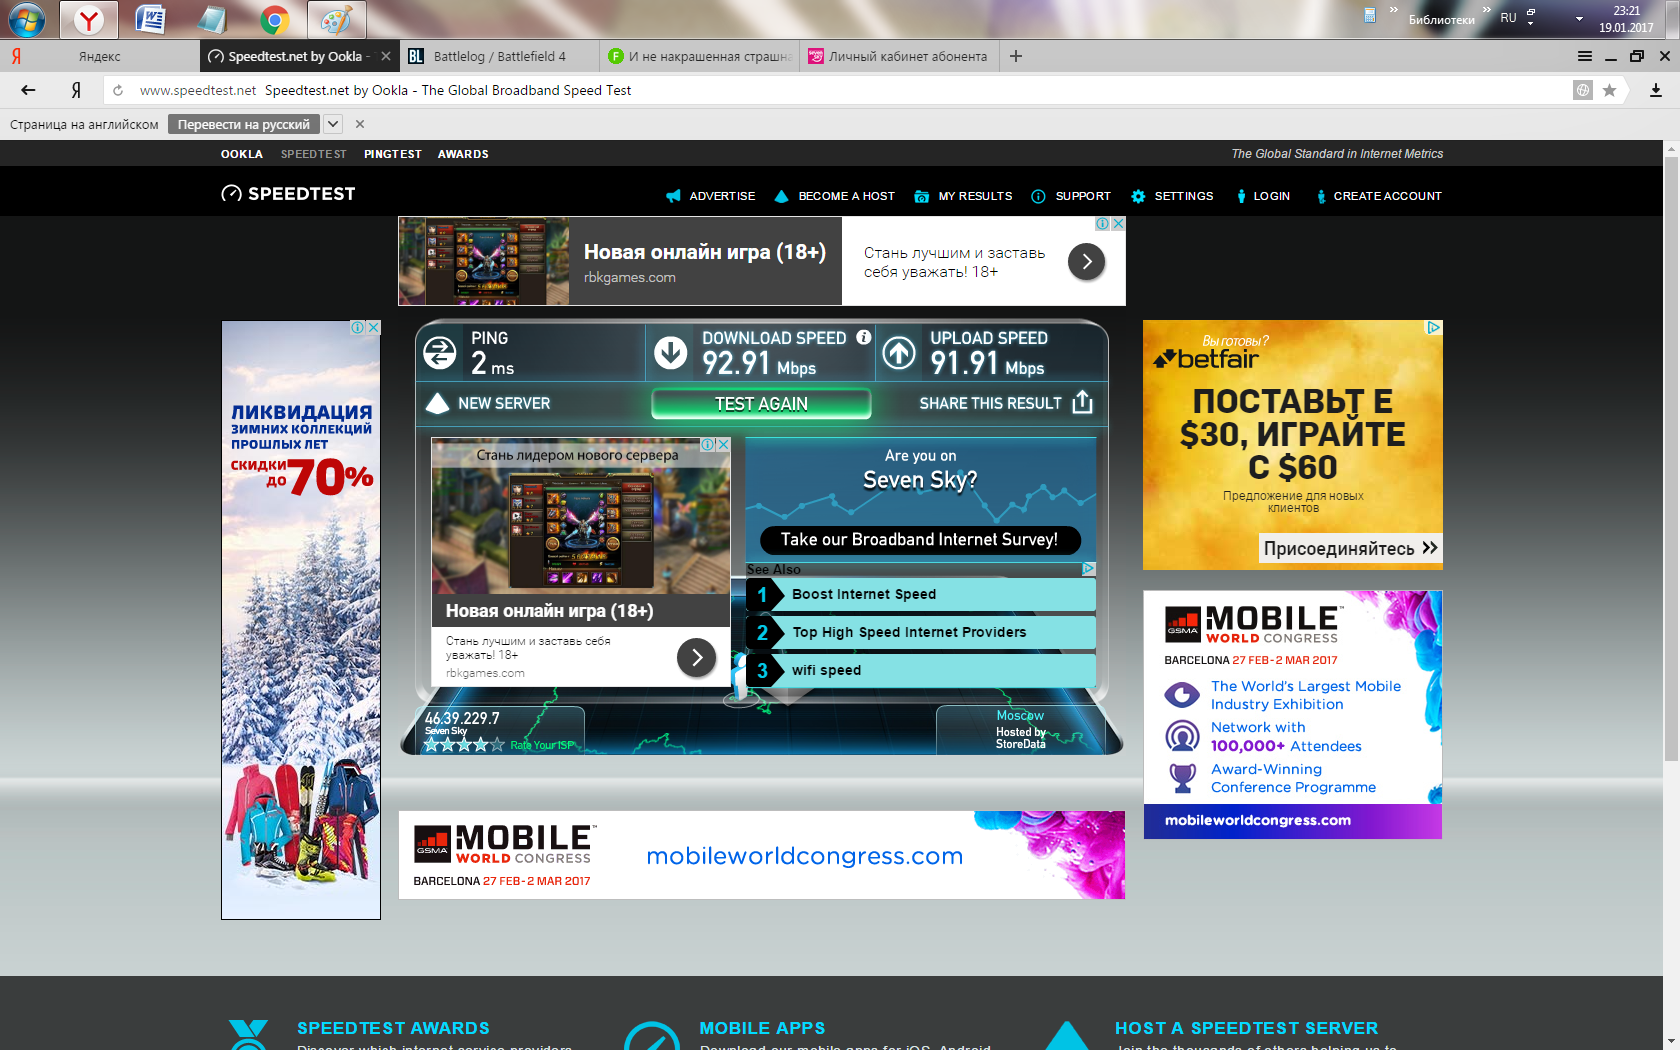The image size is (1680, 1050).
Task: Click download speed arrow icon
Action: point(670,352)
